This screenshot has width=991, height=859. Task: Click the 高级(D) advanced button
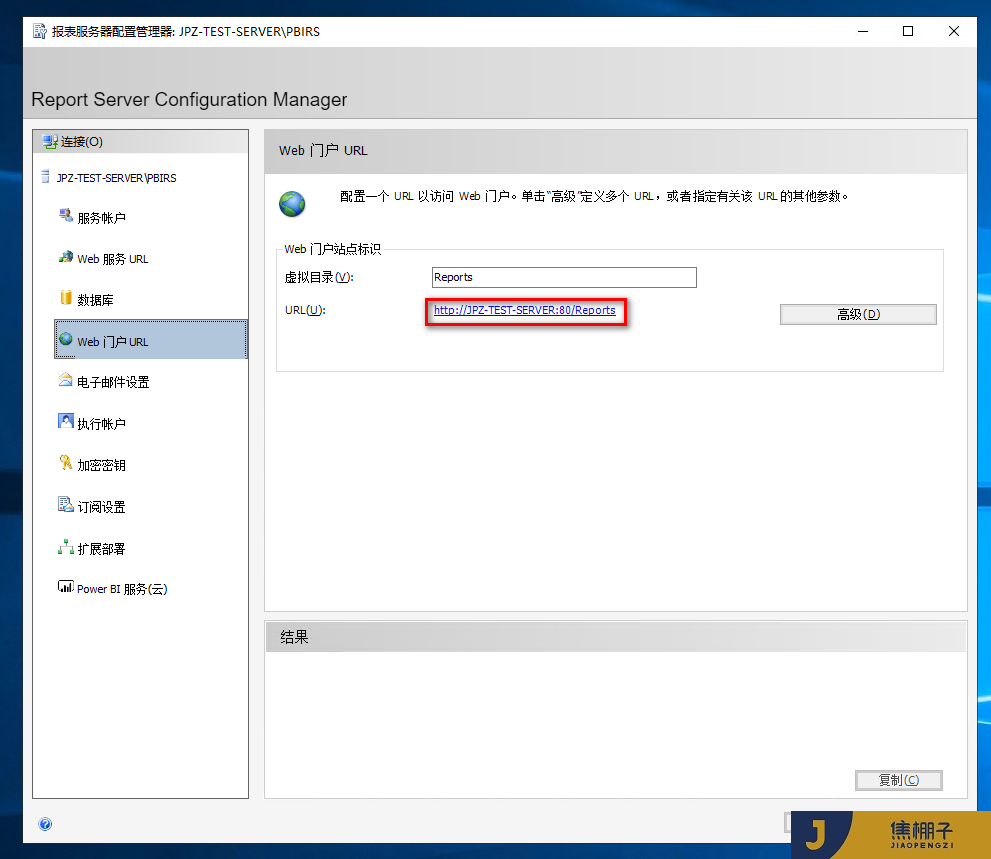[x=857, y=313]
